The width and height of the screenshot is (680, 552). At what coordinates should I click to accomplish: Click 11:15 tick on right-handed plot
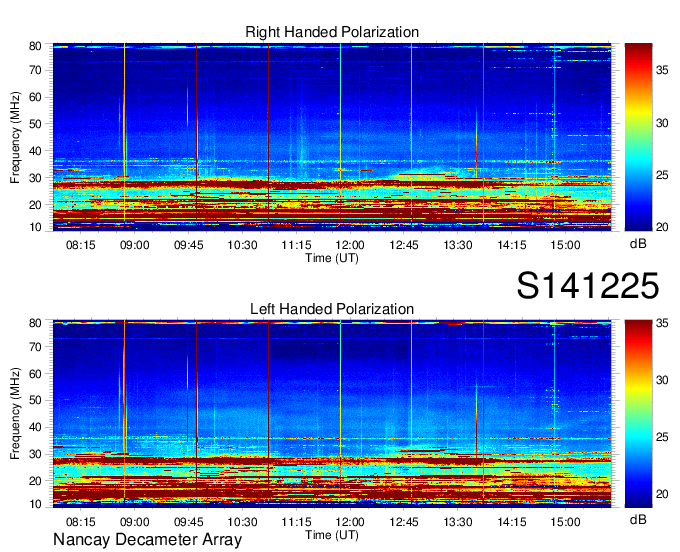pyautogui.click(x=296, y=245)
